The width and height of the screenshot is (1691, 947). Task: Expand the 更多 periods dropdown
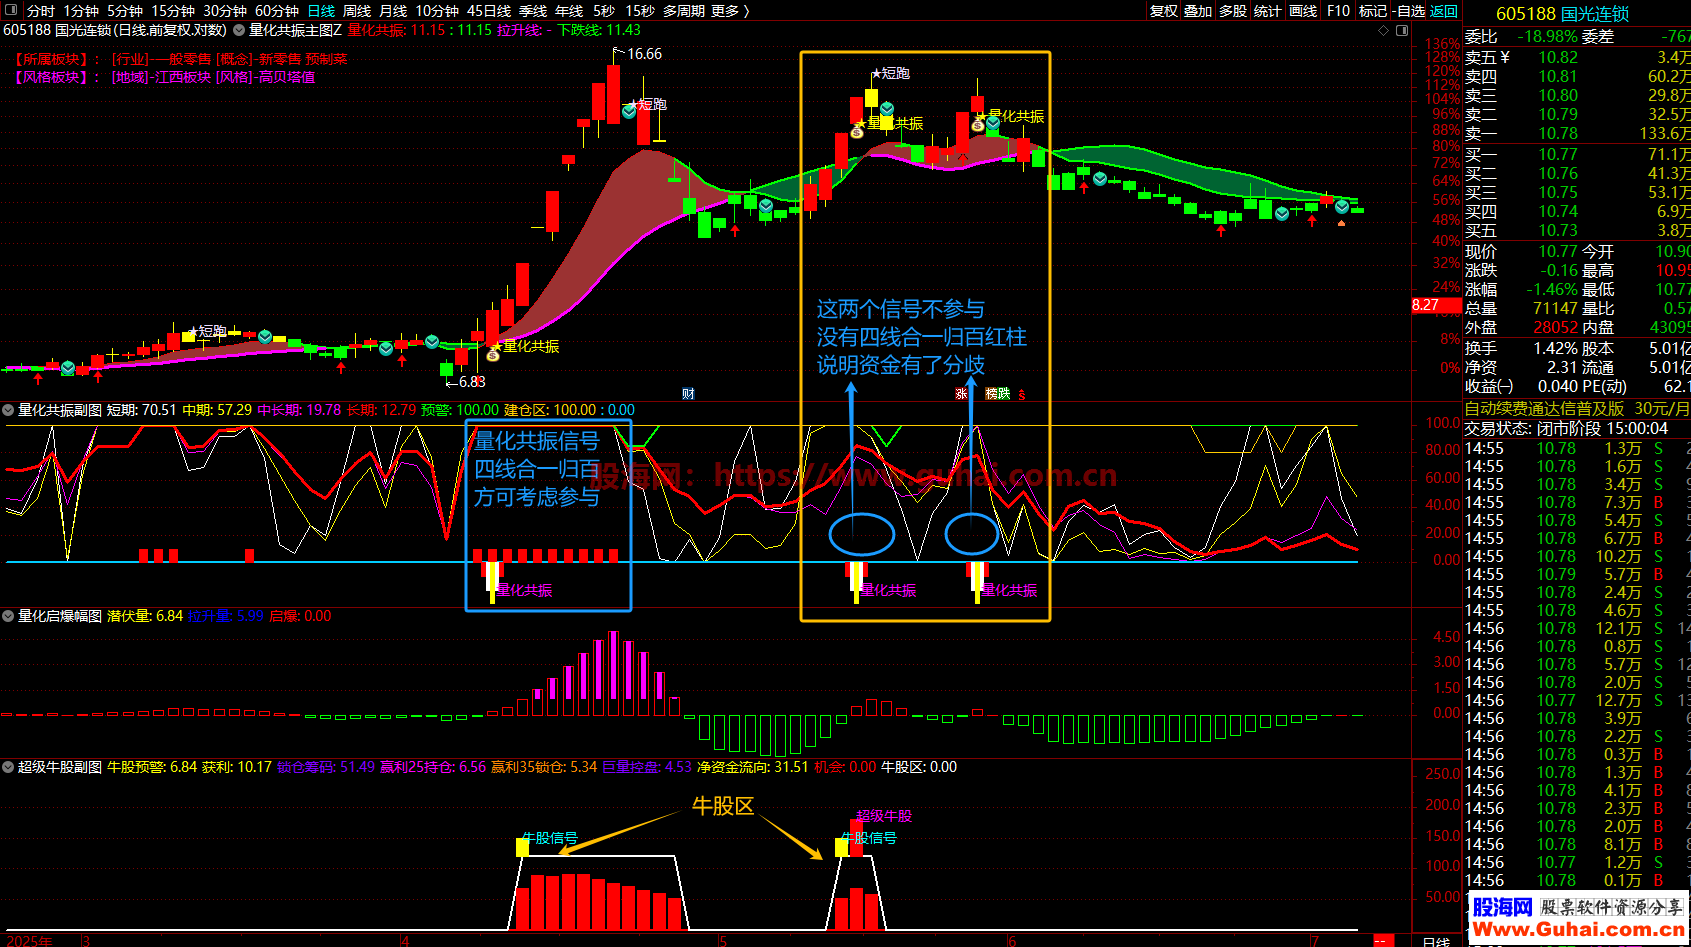(730, 11)
